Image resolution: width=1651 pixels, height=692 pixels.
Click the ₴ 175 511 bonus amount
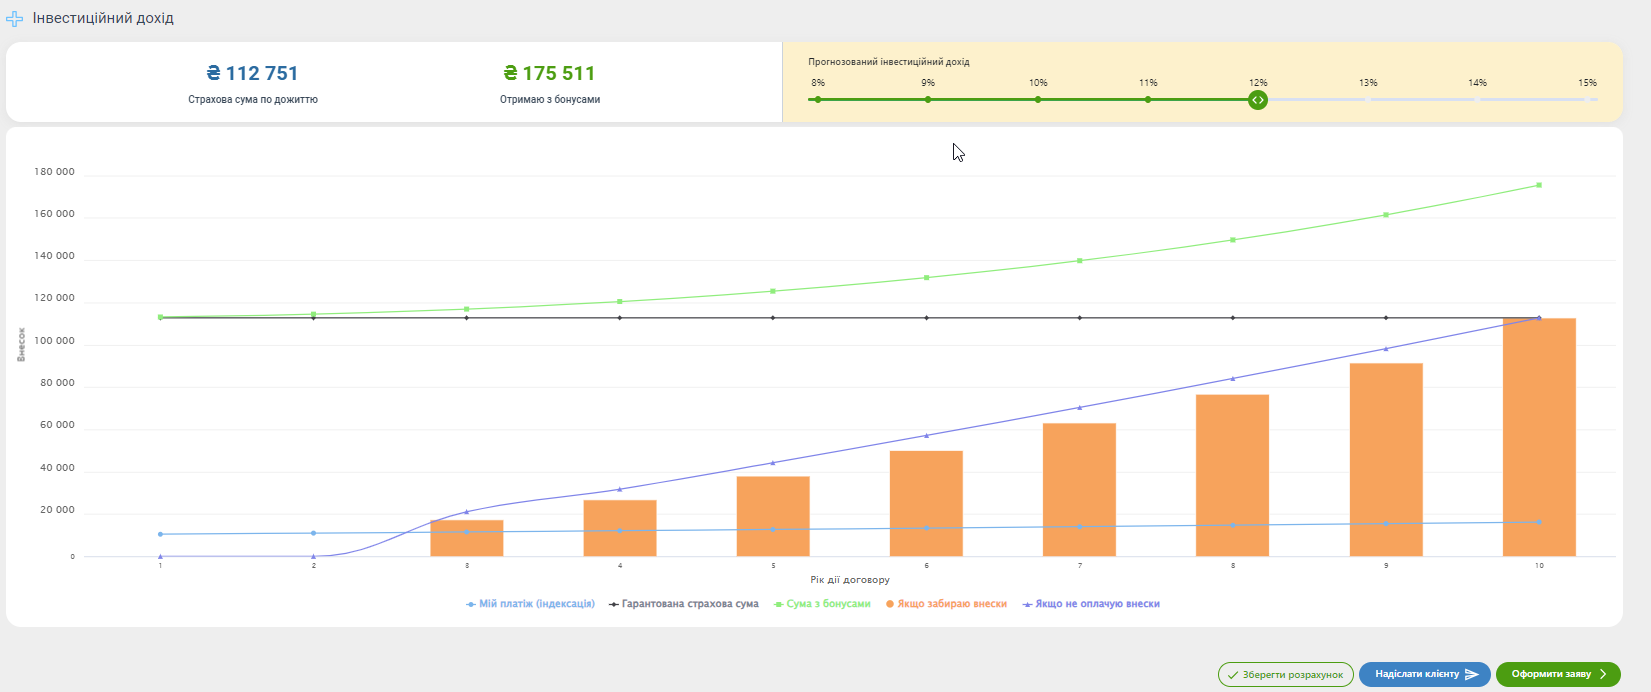[x=550, y=73]
